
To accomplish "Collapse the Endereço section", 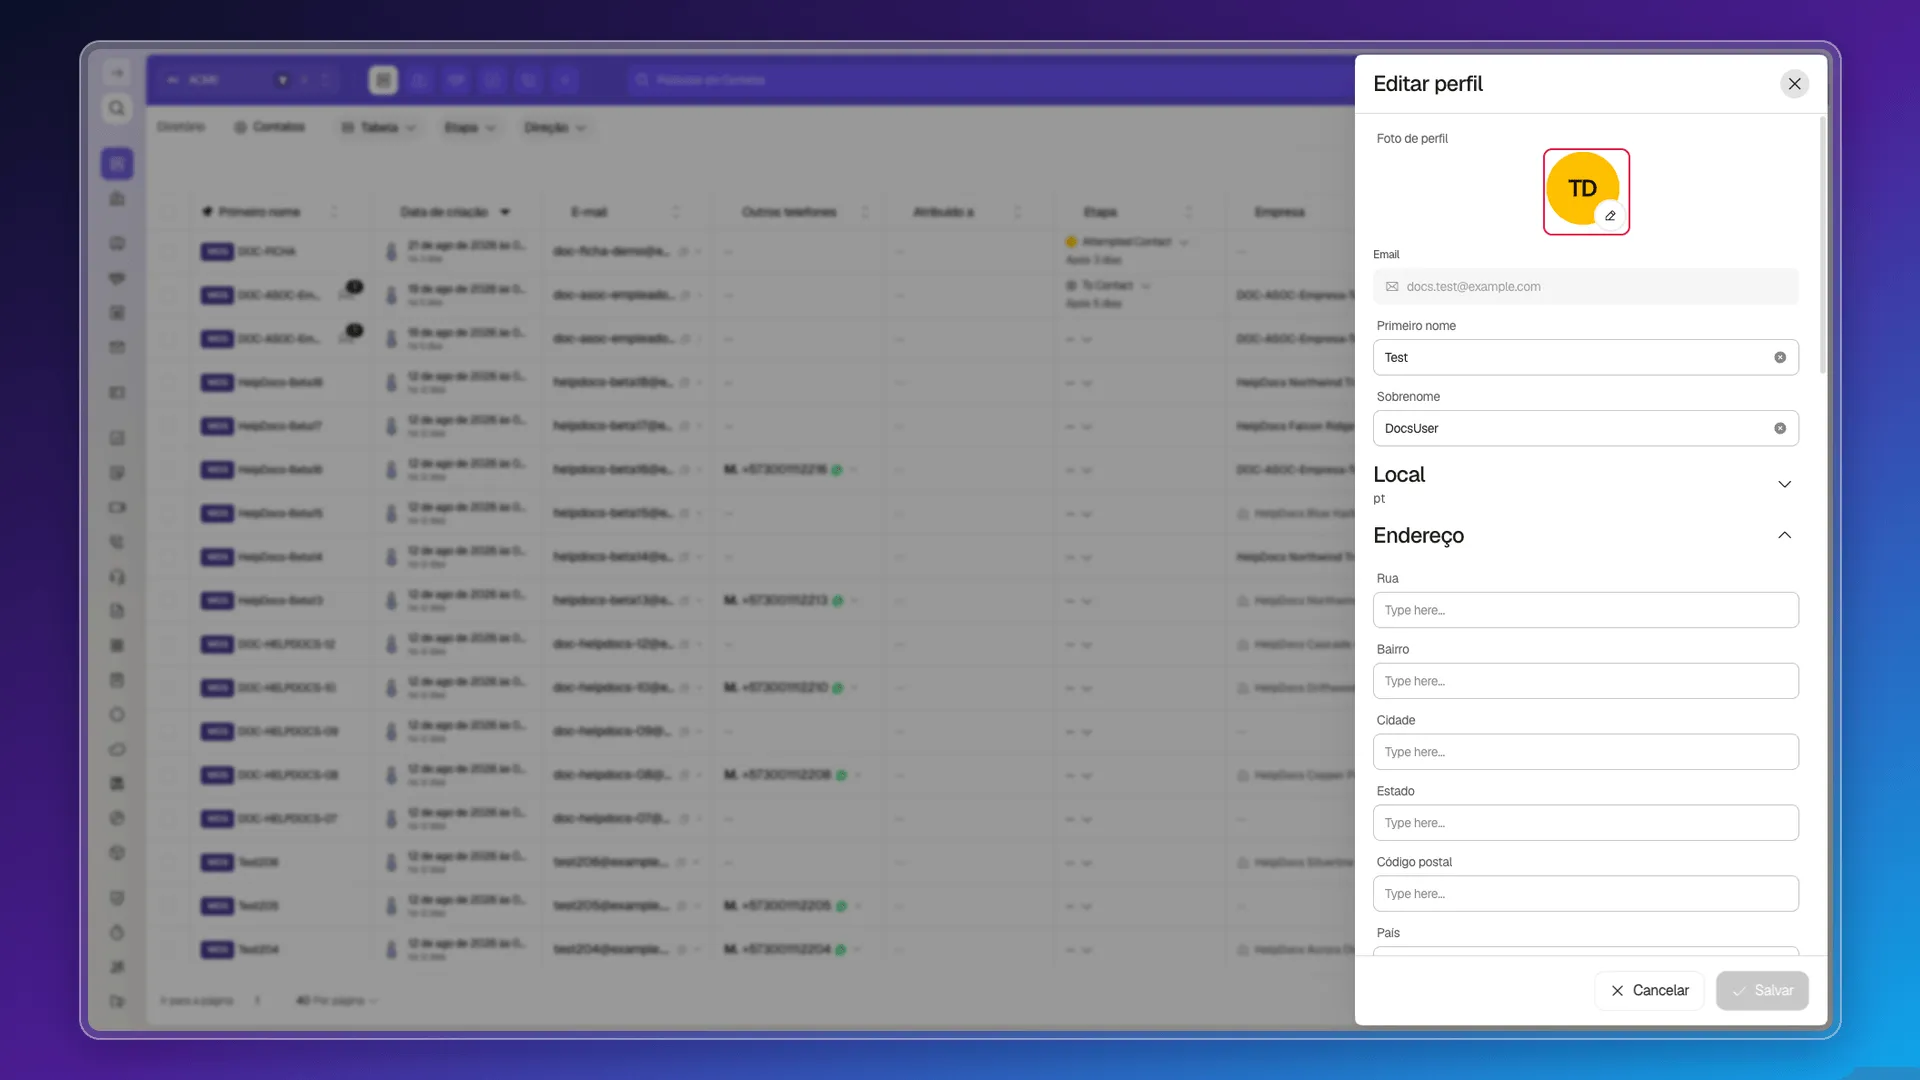I will click(1784, 535).
